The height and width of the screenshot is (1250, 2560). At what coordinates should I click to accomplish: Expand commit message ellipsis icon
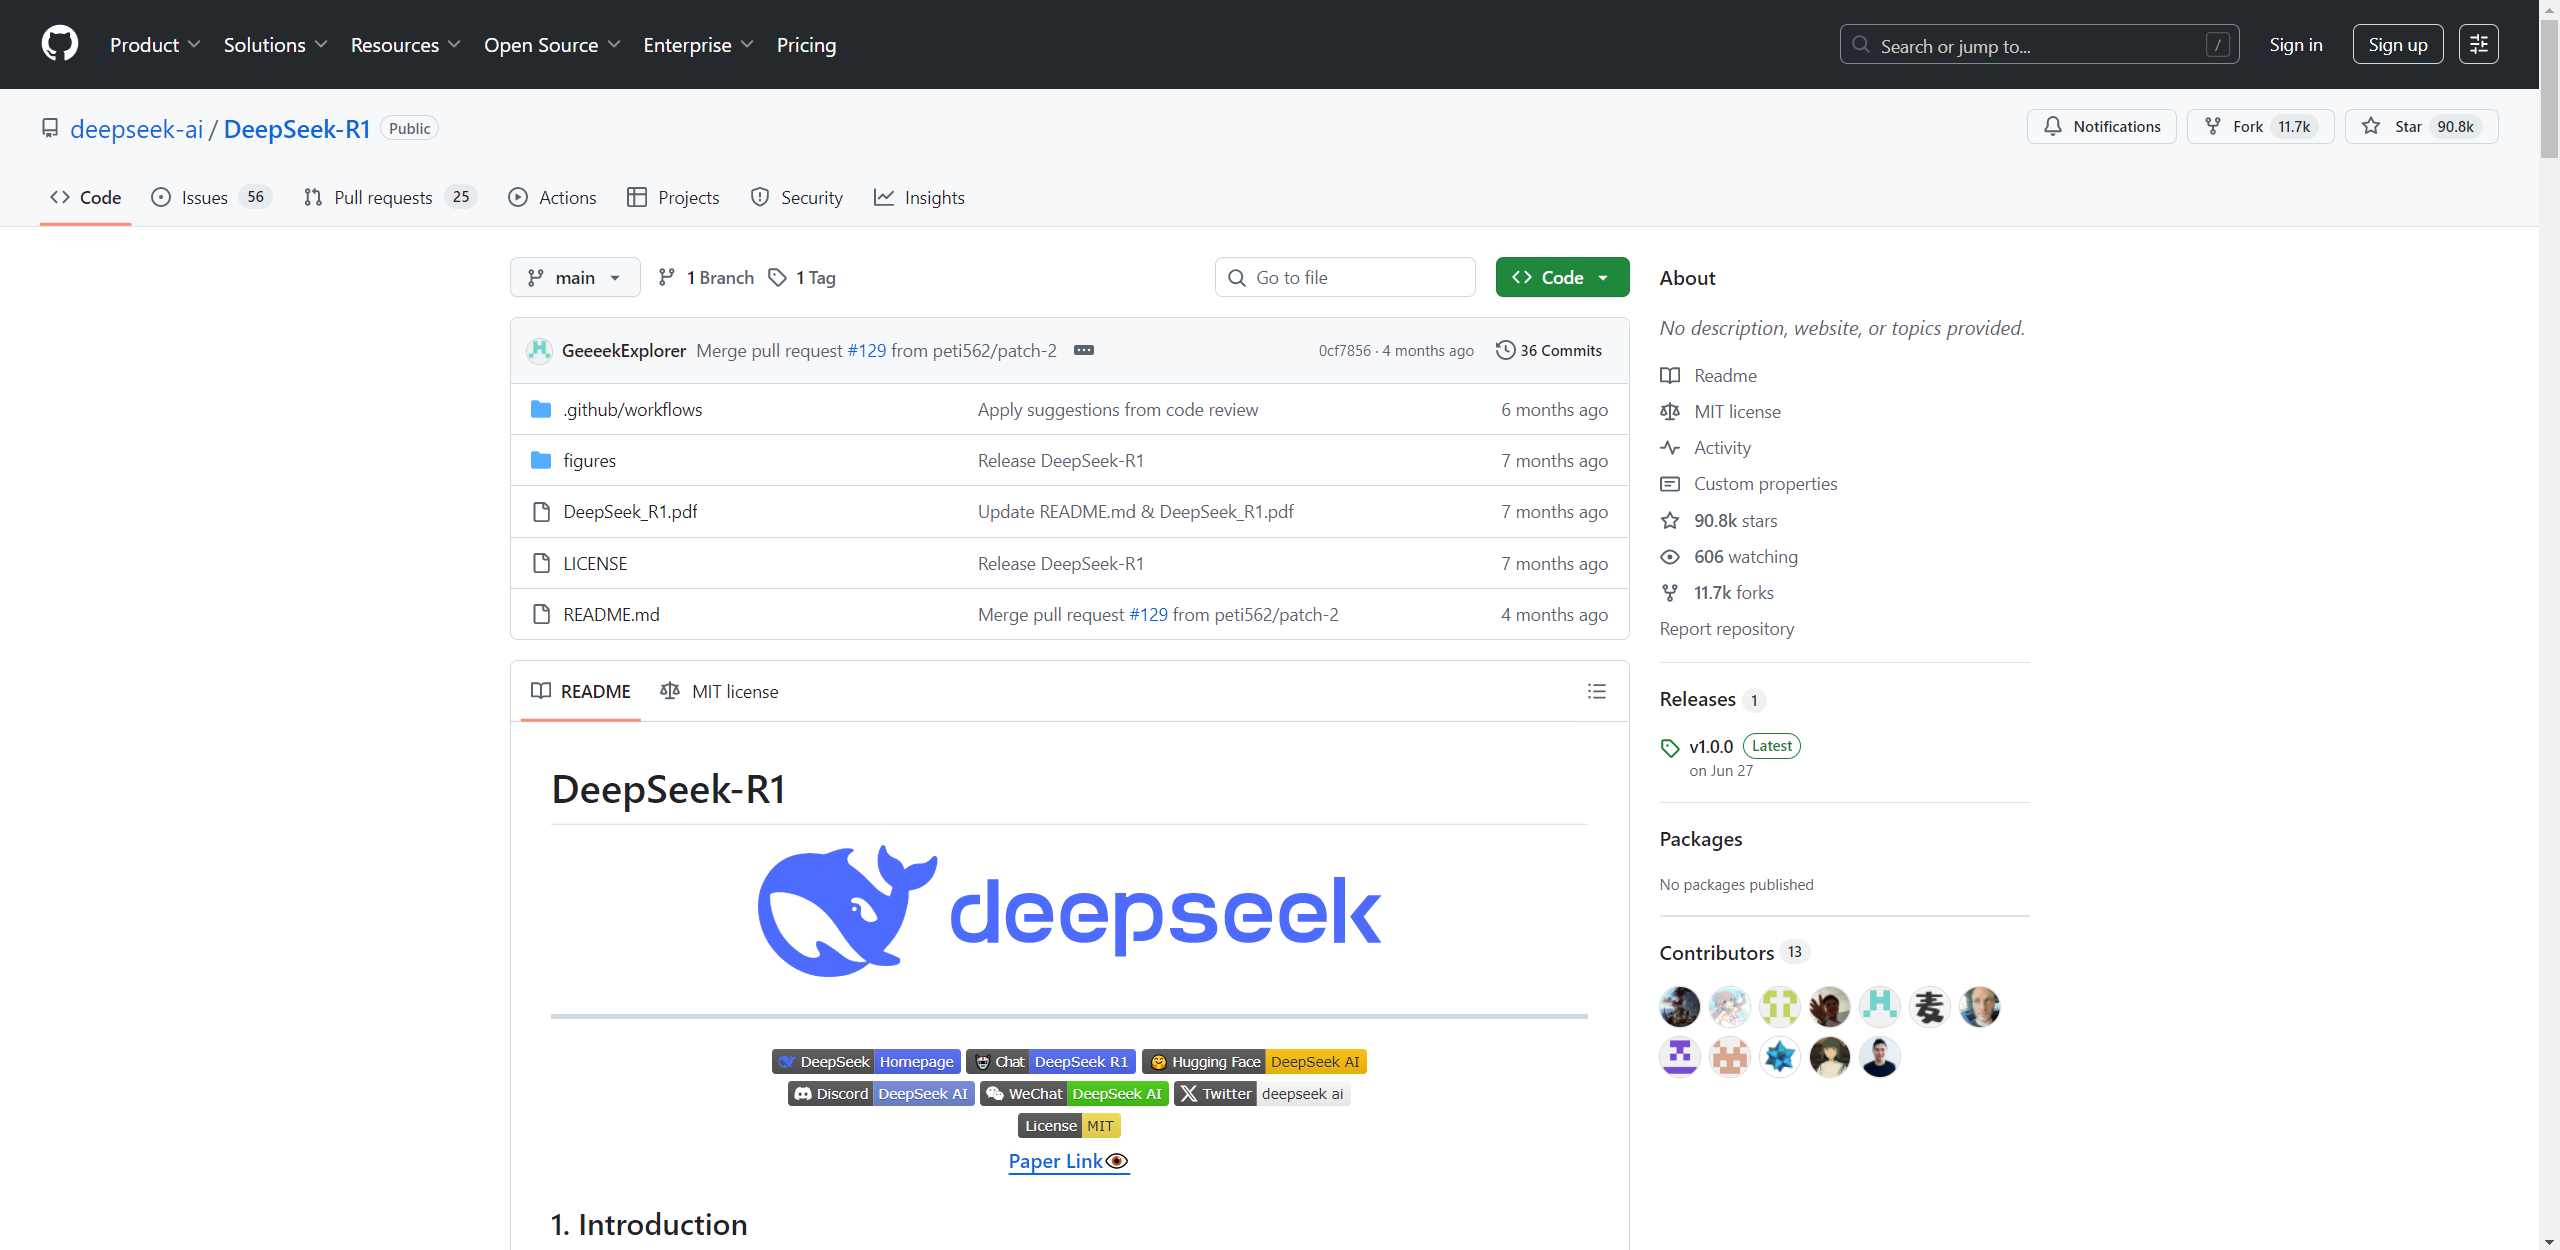pos(1083,350)
